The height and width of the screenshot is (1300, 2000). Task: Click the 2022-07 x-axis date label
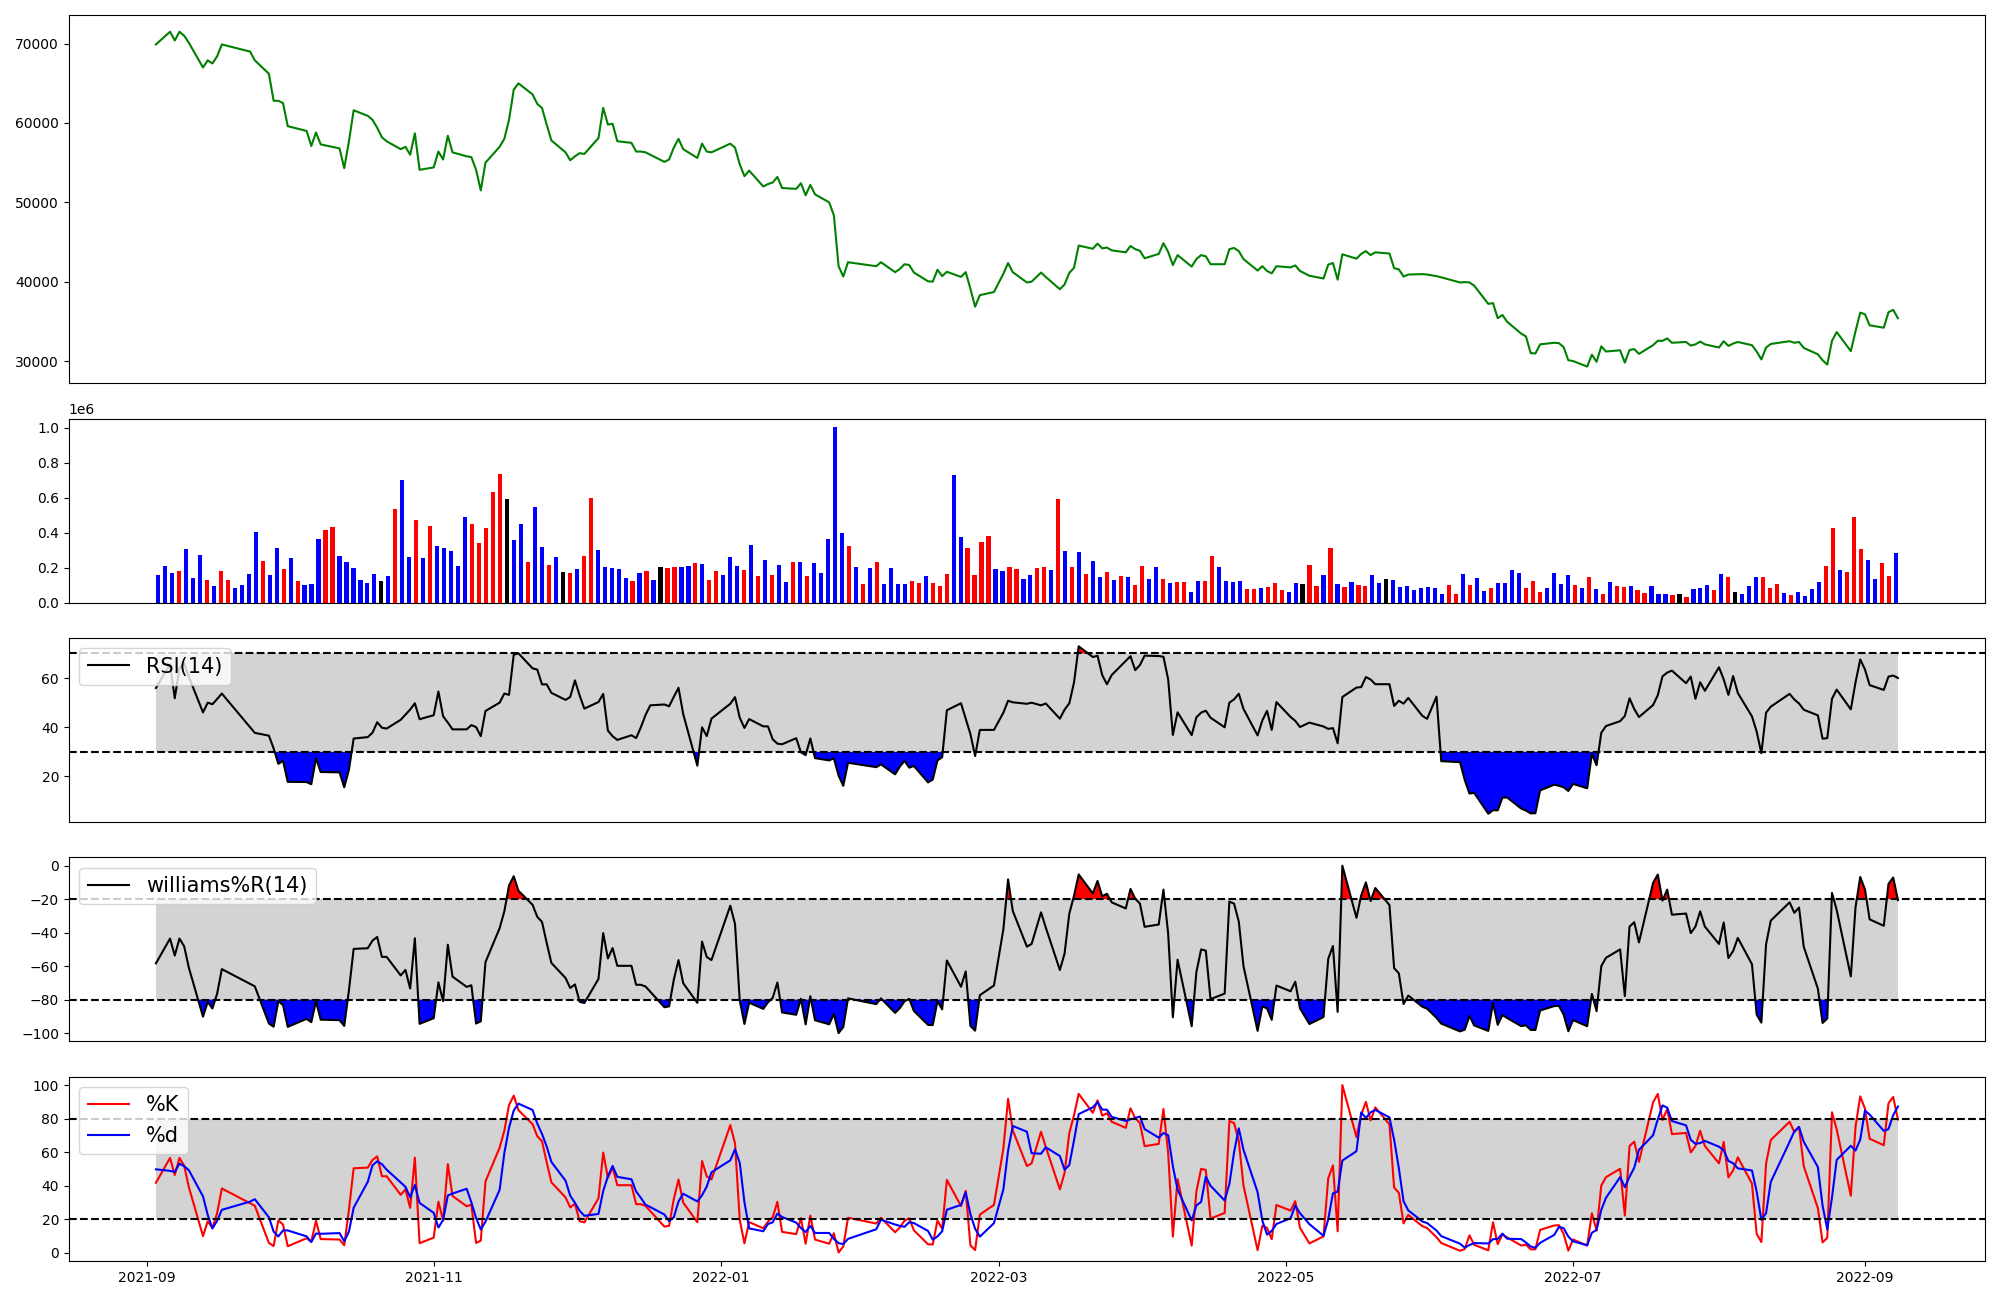point(1573,1277)
